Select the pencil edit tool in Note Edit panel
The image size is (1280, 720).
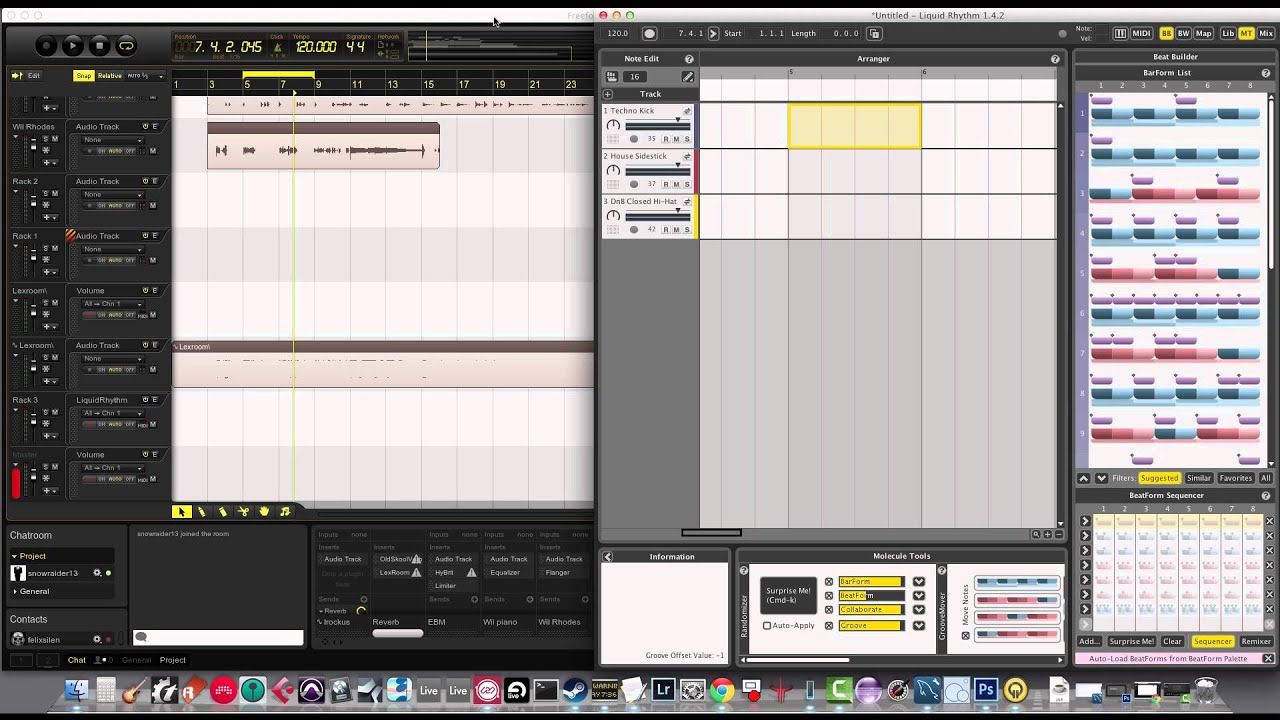pos(688,76)
